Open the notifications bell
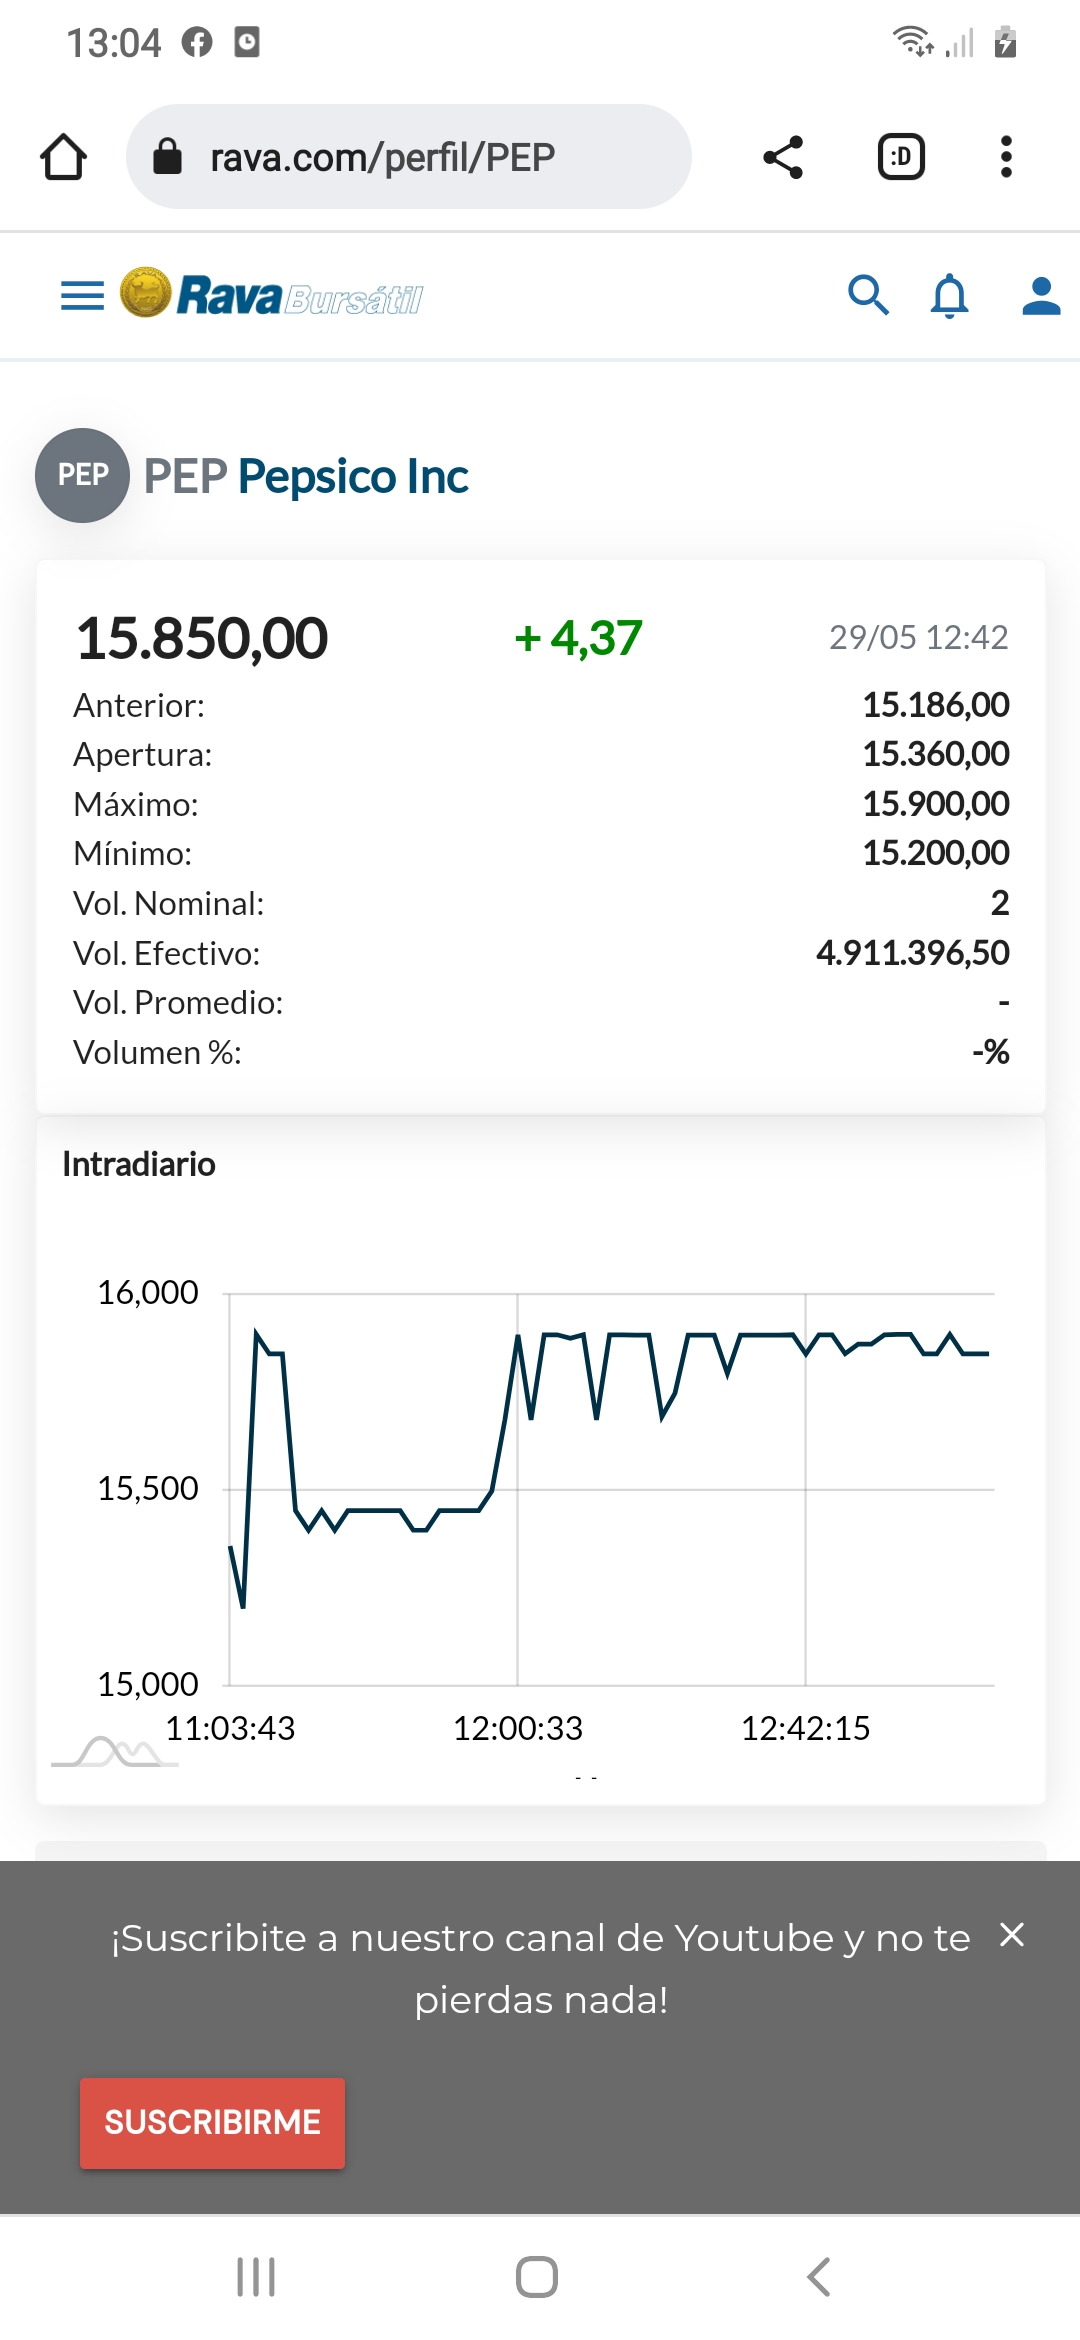 [950, 296]
